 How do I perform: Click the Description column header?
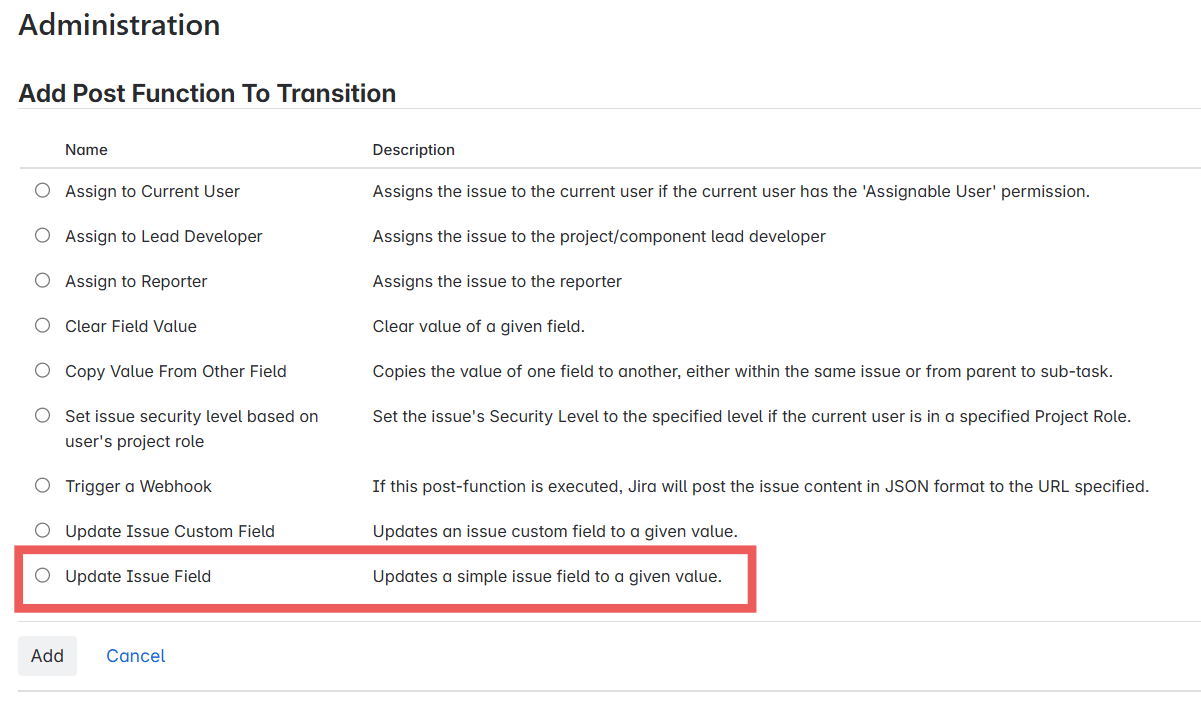click(x=413, y=149)
